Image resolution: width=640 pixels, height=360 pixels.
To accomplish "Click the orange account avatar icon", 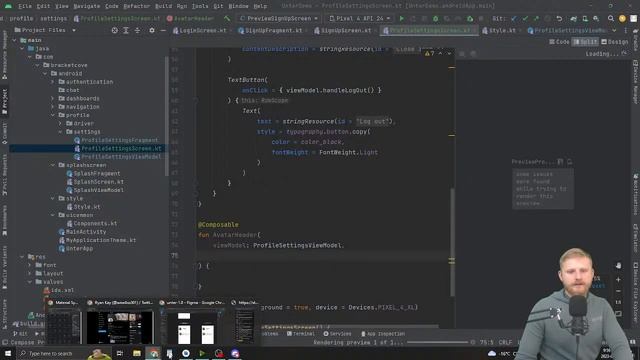I will point(622,18).
